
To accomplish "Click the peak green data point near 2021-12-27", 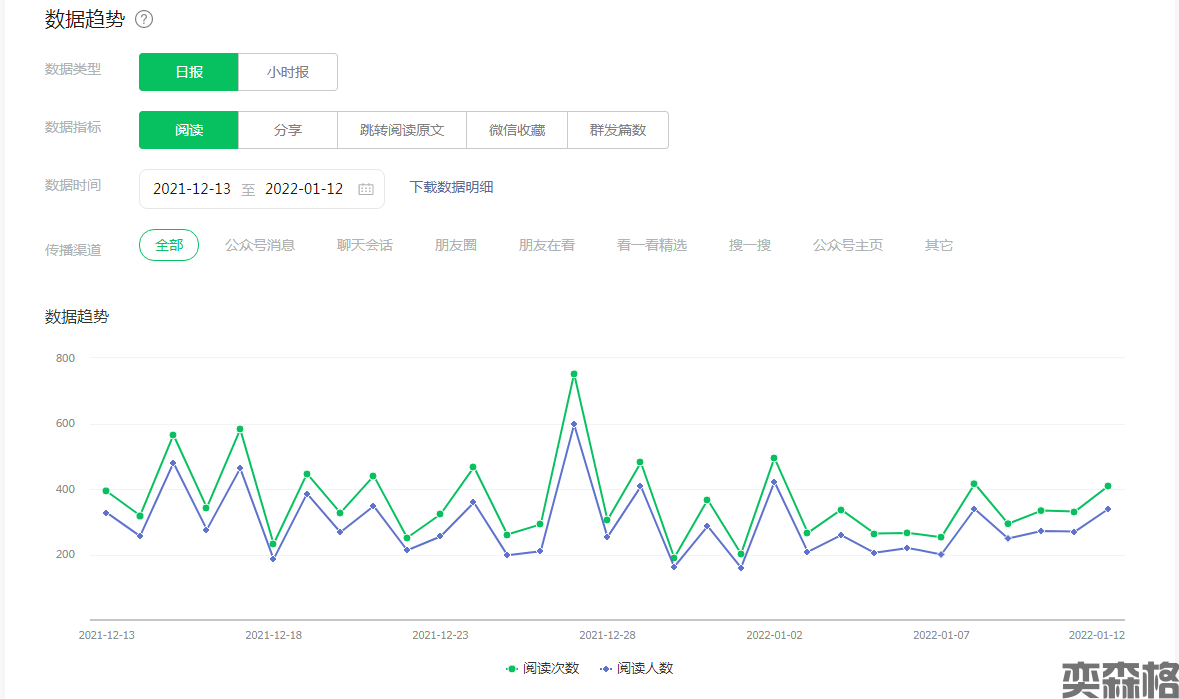I will tap(574, 374).
